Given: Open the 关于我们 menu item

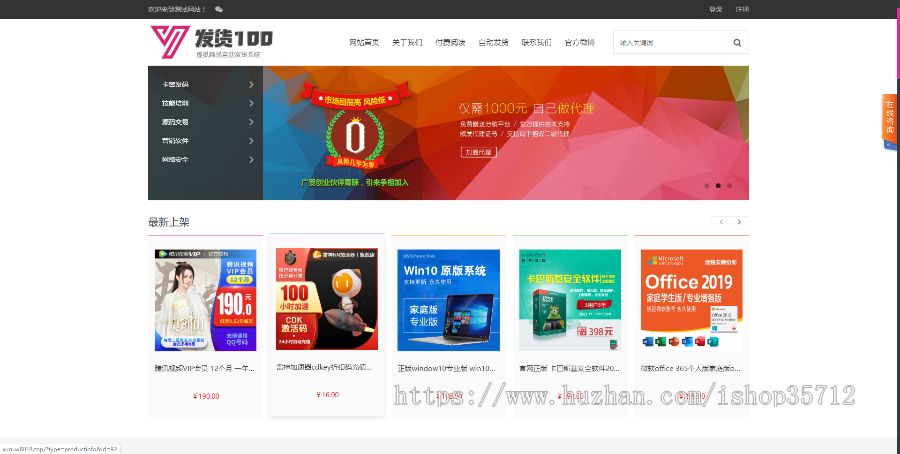Looking at the screenshot, I should point(407,42).
